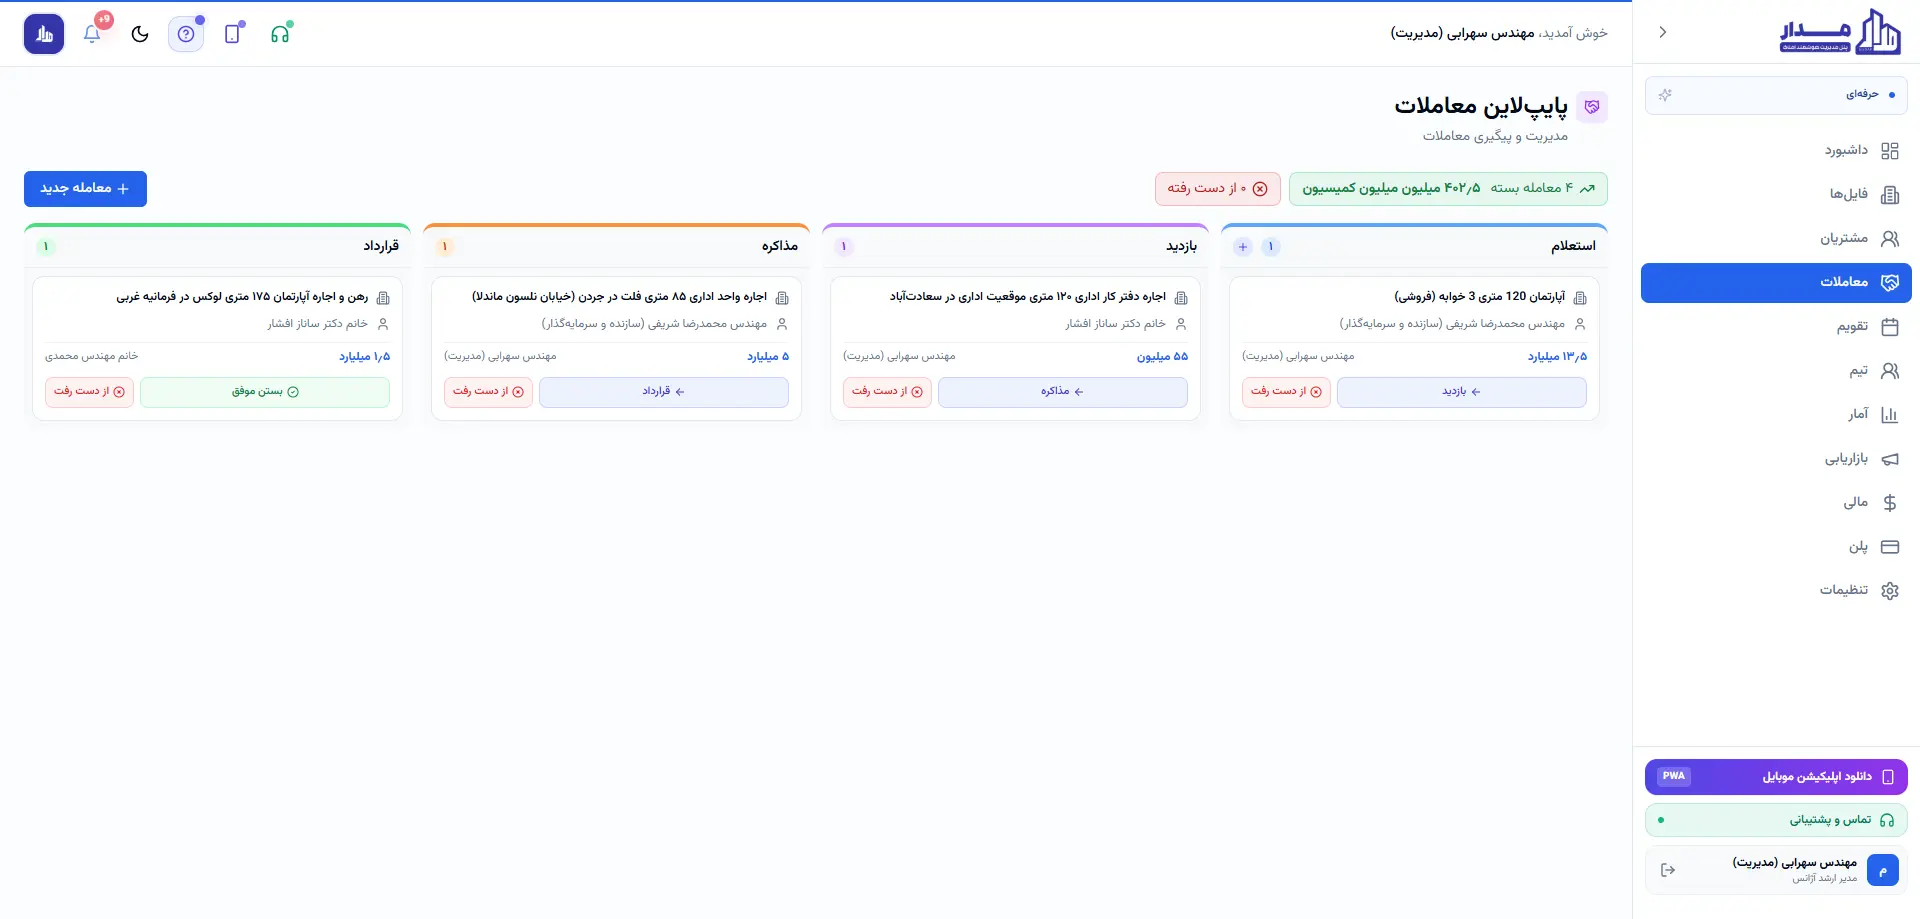The width and height of the screenshot is (1920, 919).
Task: Click دانلود اپلیکیشن موبایل PWA button
Action: 1776,777
